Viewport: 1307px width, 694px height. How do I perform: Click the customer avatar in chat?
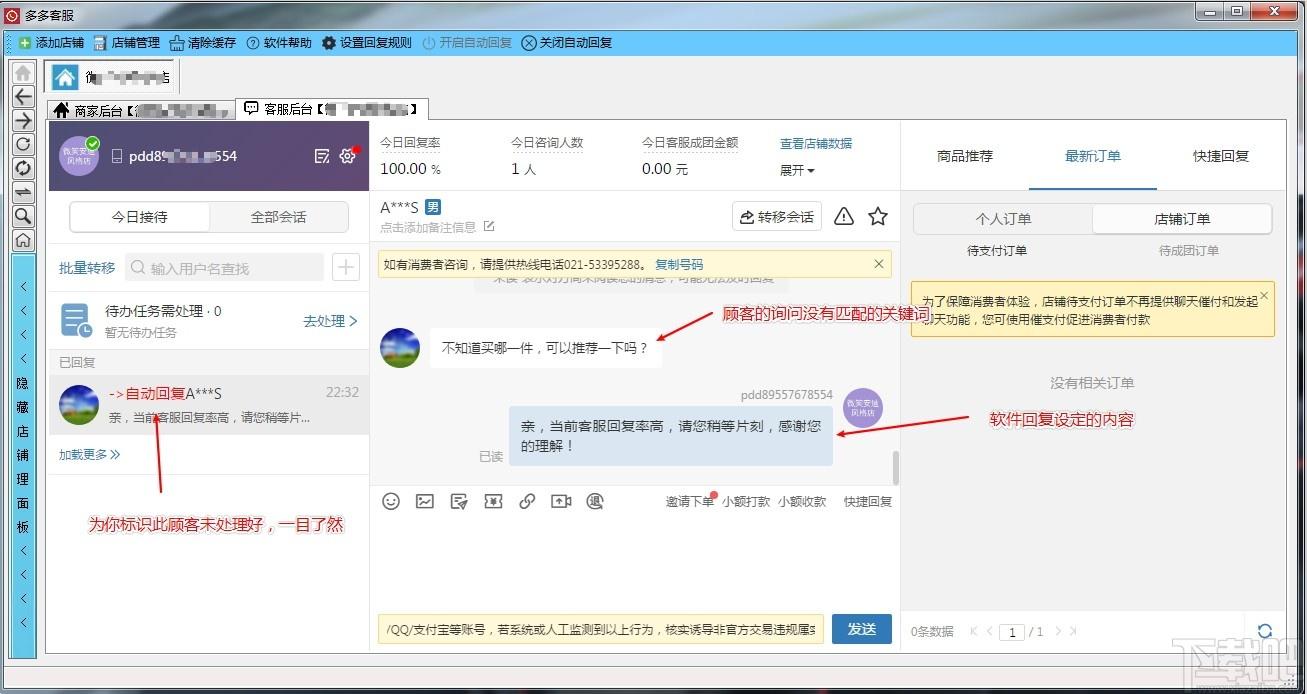click(400, 348)
